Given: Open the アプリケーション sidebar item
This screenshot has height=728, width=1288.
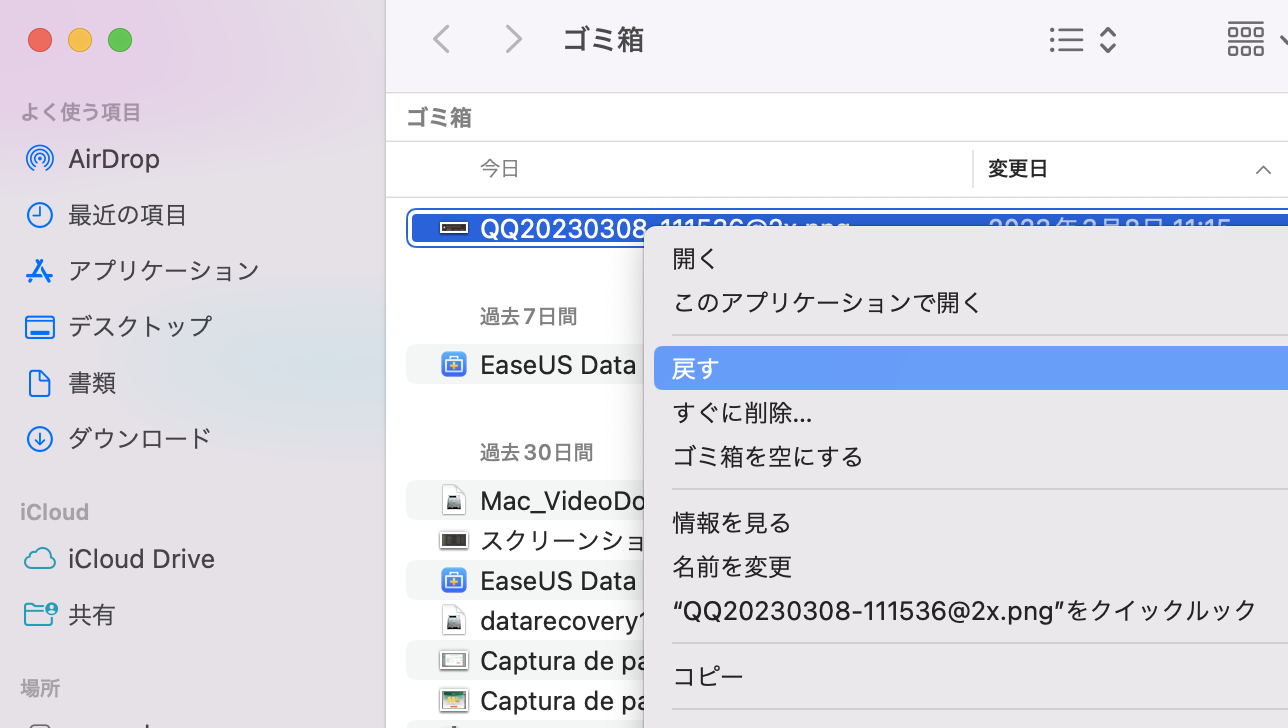Looking at the screenshot, I should tap(40, 270).
